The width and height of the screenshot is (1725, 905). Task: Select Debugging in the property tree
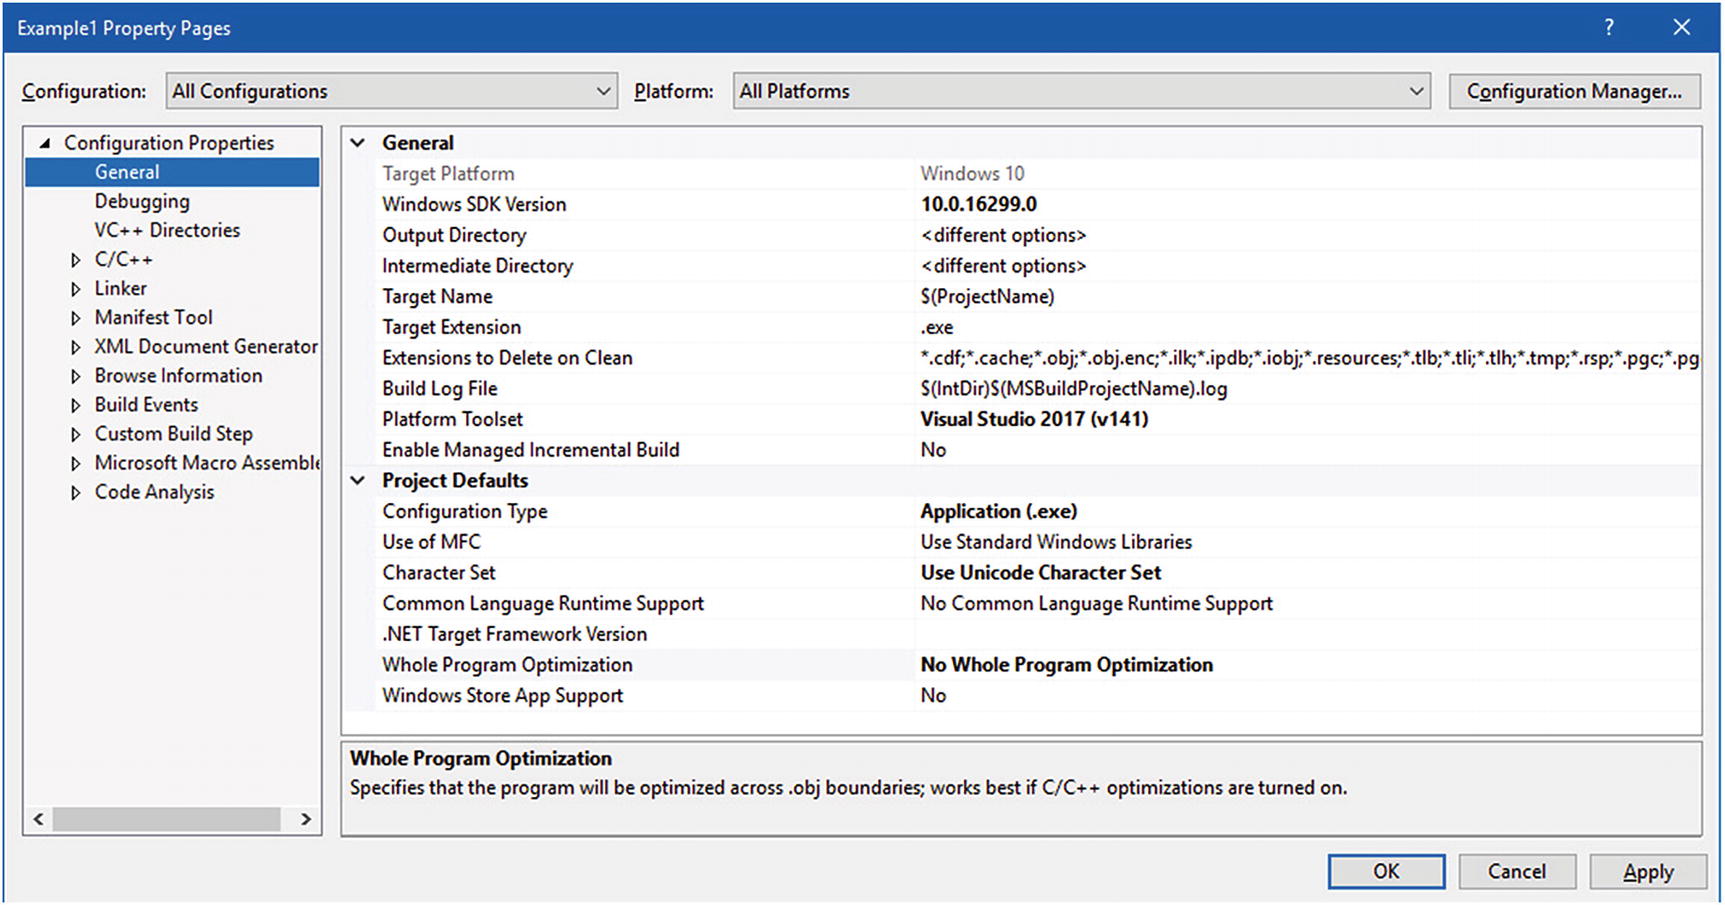tap(142, 201)
